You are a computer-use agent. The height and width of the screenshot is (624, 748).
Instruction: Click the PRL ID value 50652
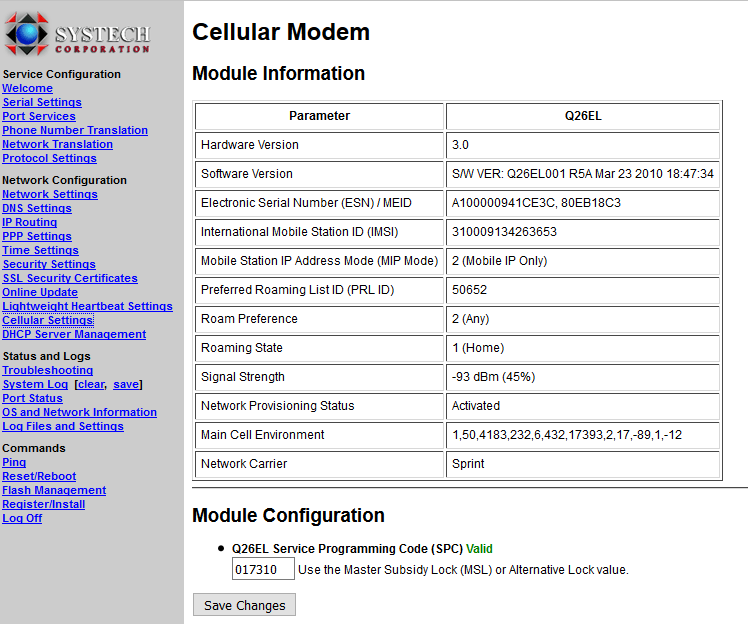(x=469, y=290)
